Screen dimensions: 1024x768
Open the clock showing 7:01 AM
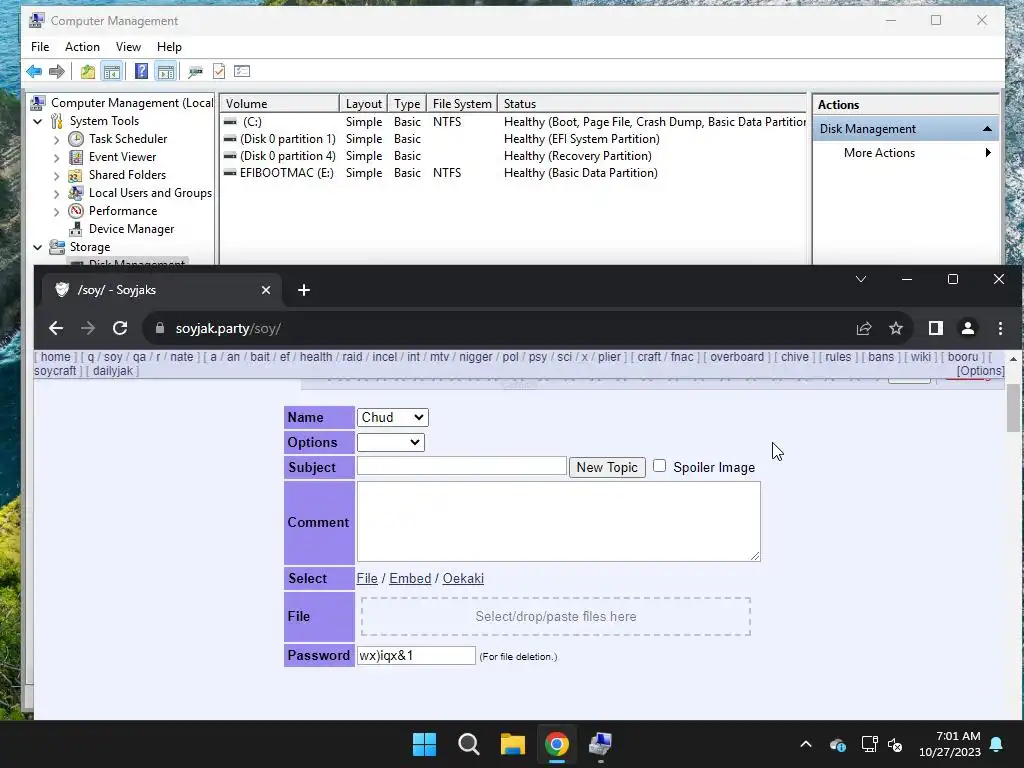tap(950, 744)
